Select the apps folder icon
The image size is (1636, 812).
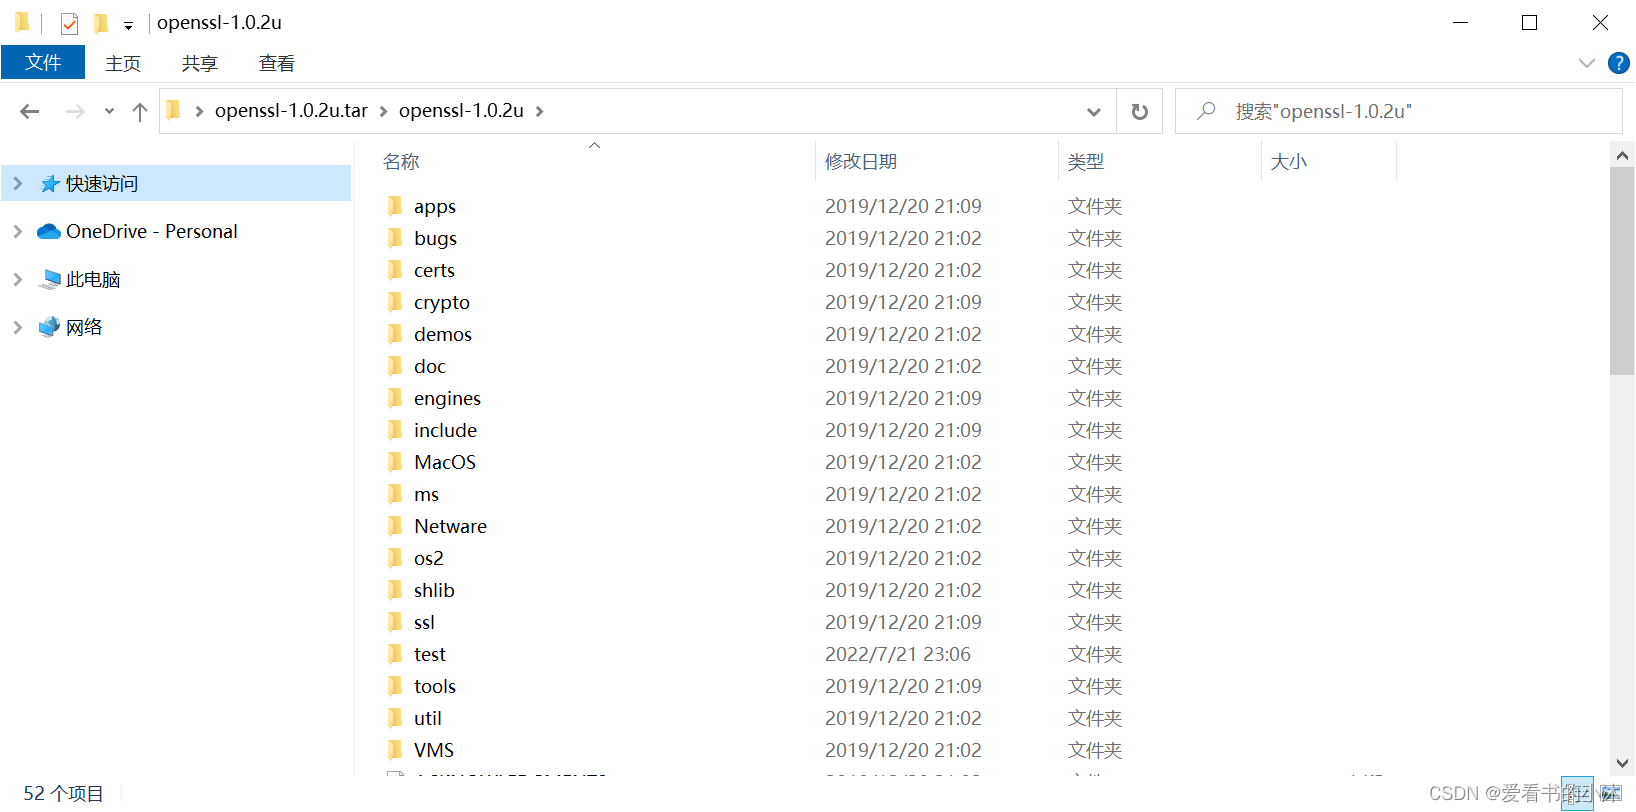pos(396,206)
